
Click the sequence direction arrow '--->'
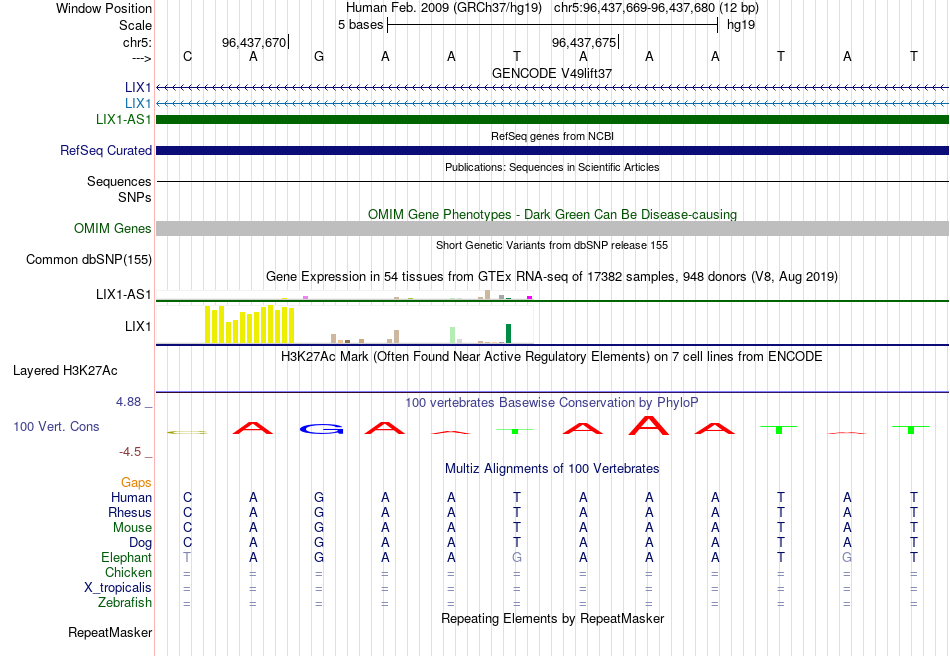pos(142,58)
